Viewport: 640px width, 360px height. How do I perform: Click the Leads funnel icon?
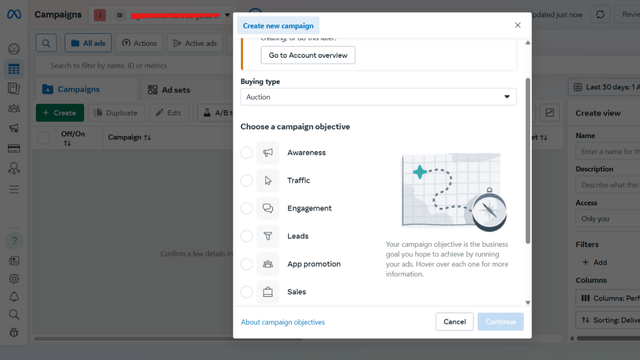tap(268, 236)
